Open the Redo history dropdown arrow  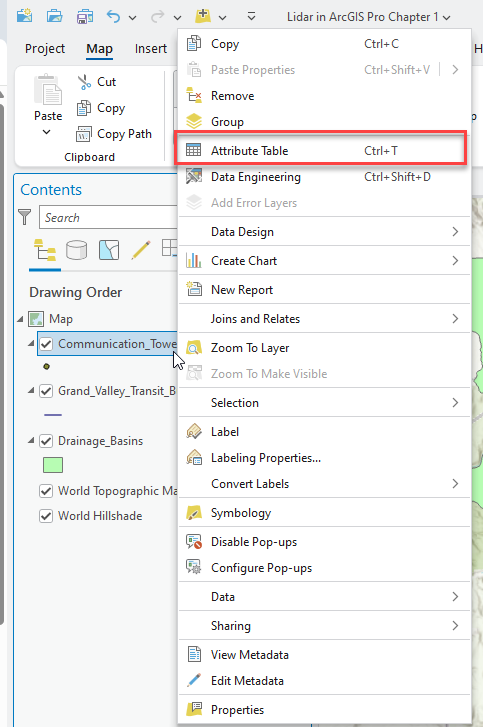click(x=178, y=18)
